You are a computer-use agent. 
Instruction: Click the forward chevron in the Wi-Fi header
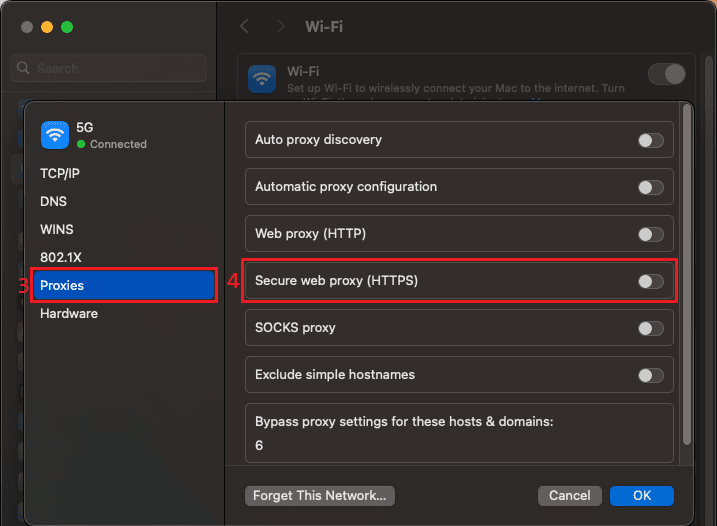click(x=281, y=27)
